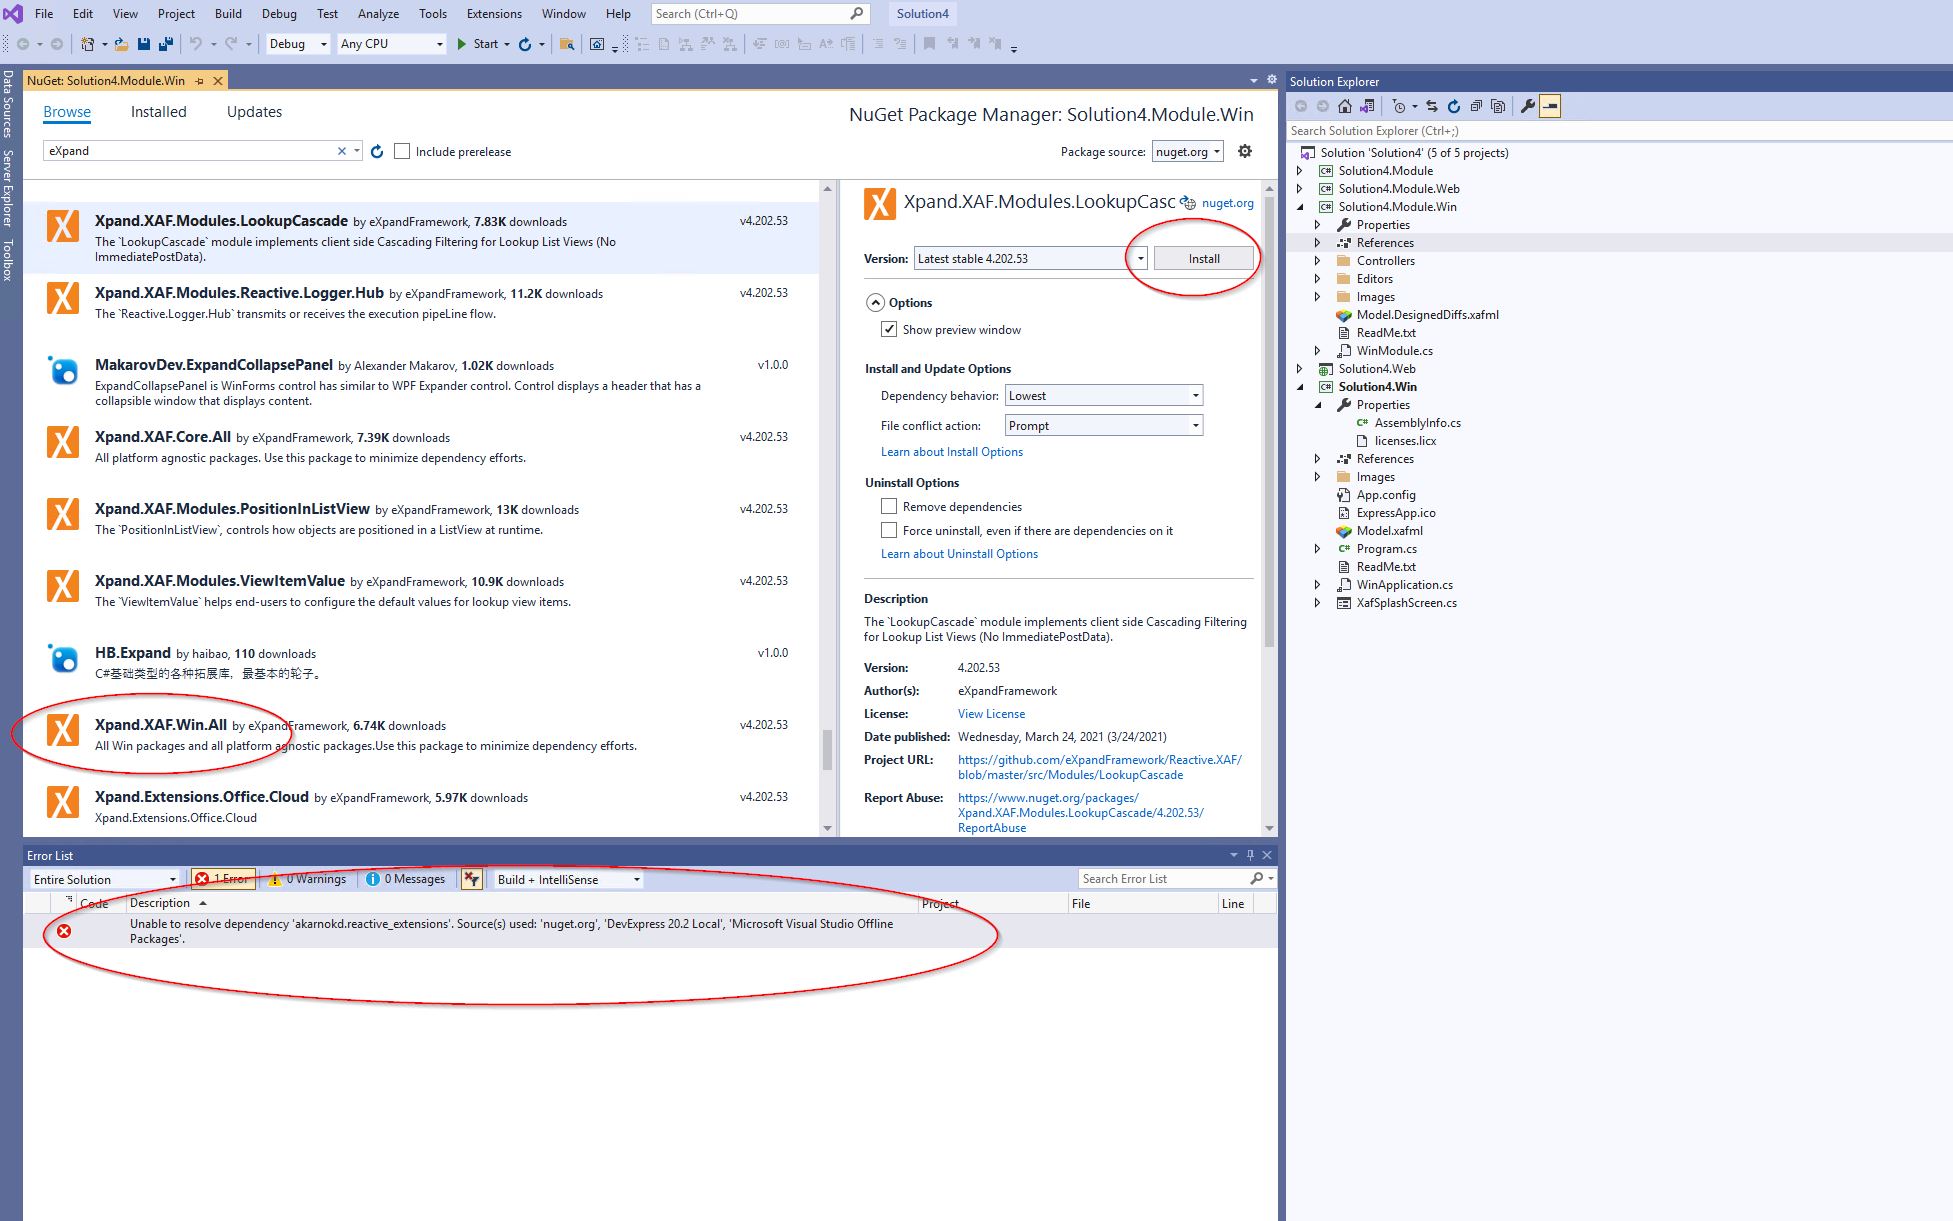Enable Include prerelease checkbox
This screenshot has height=1221, width=1953.
(402, 152)
